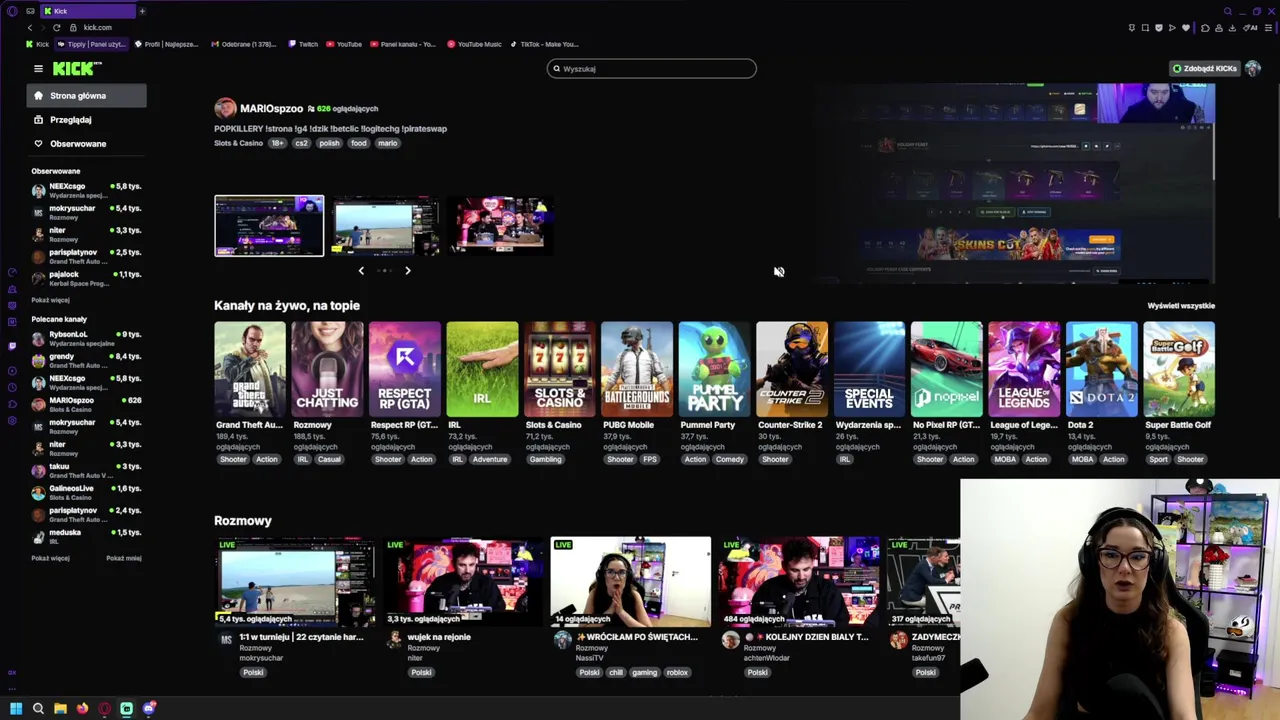Open the Twitch bookmark

click(x=303, y=44)
